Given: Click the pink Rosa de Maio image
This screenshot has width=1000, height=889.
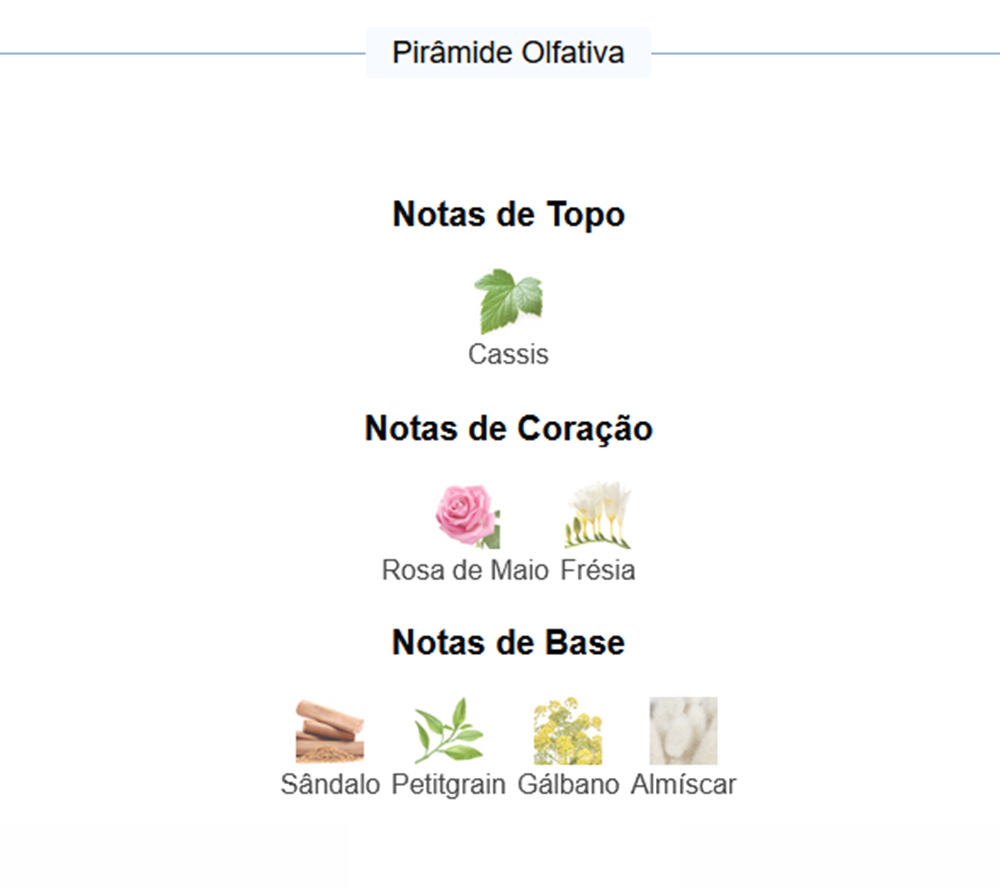Looking at the screenshot, I should pos(466,516).
